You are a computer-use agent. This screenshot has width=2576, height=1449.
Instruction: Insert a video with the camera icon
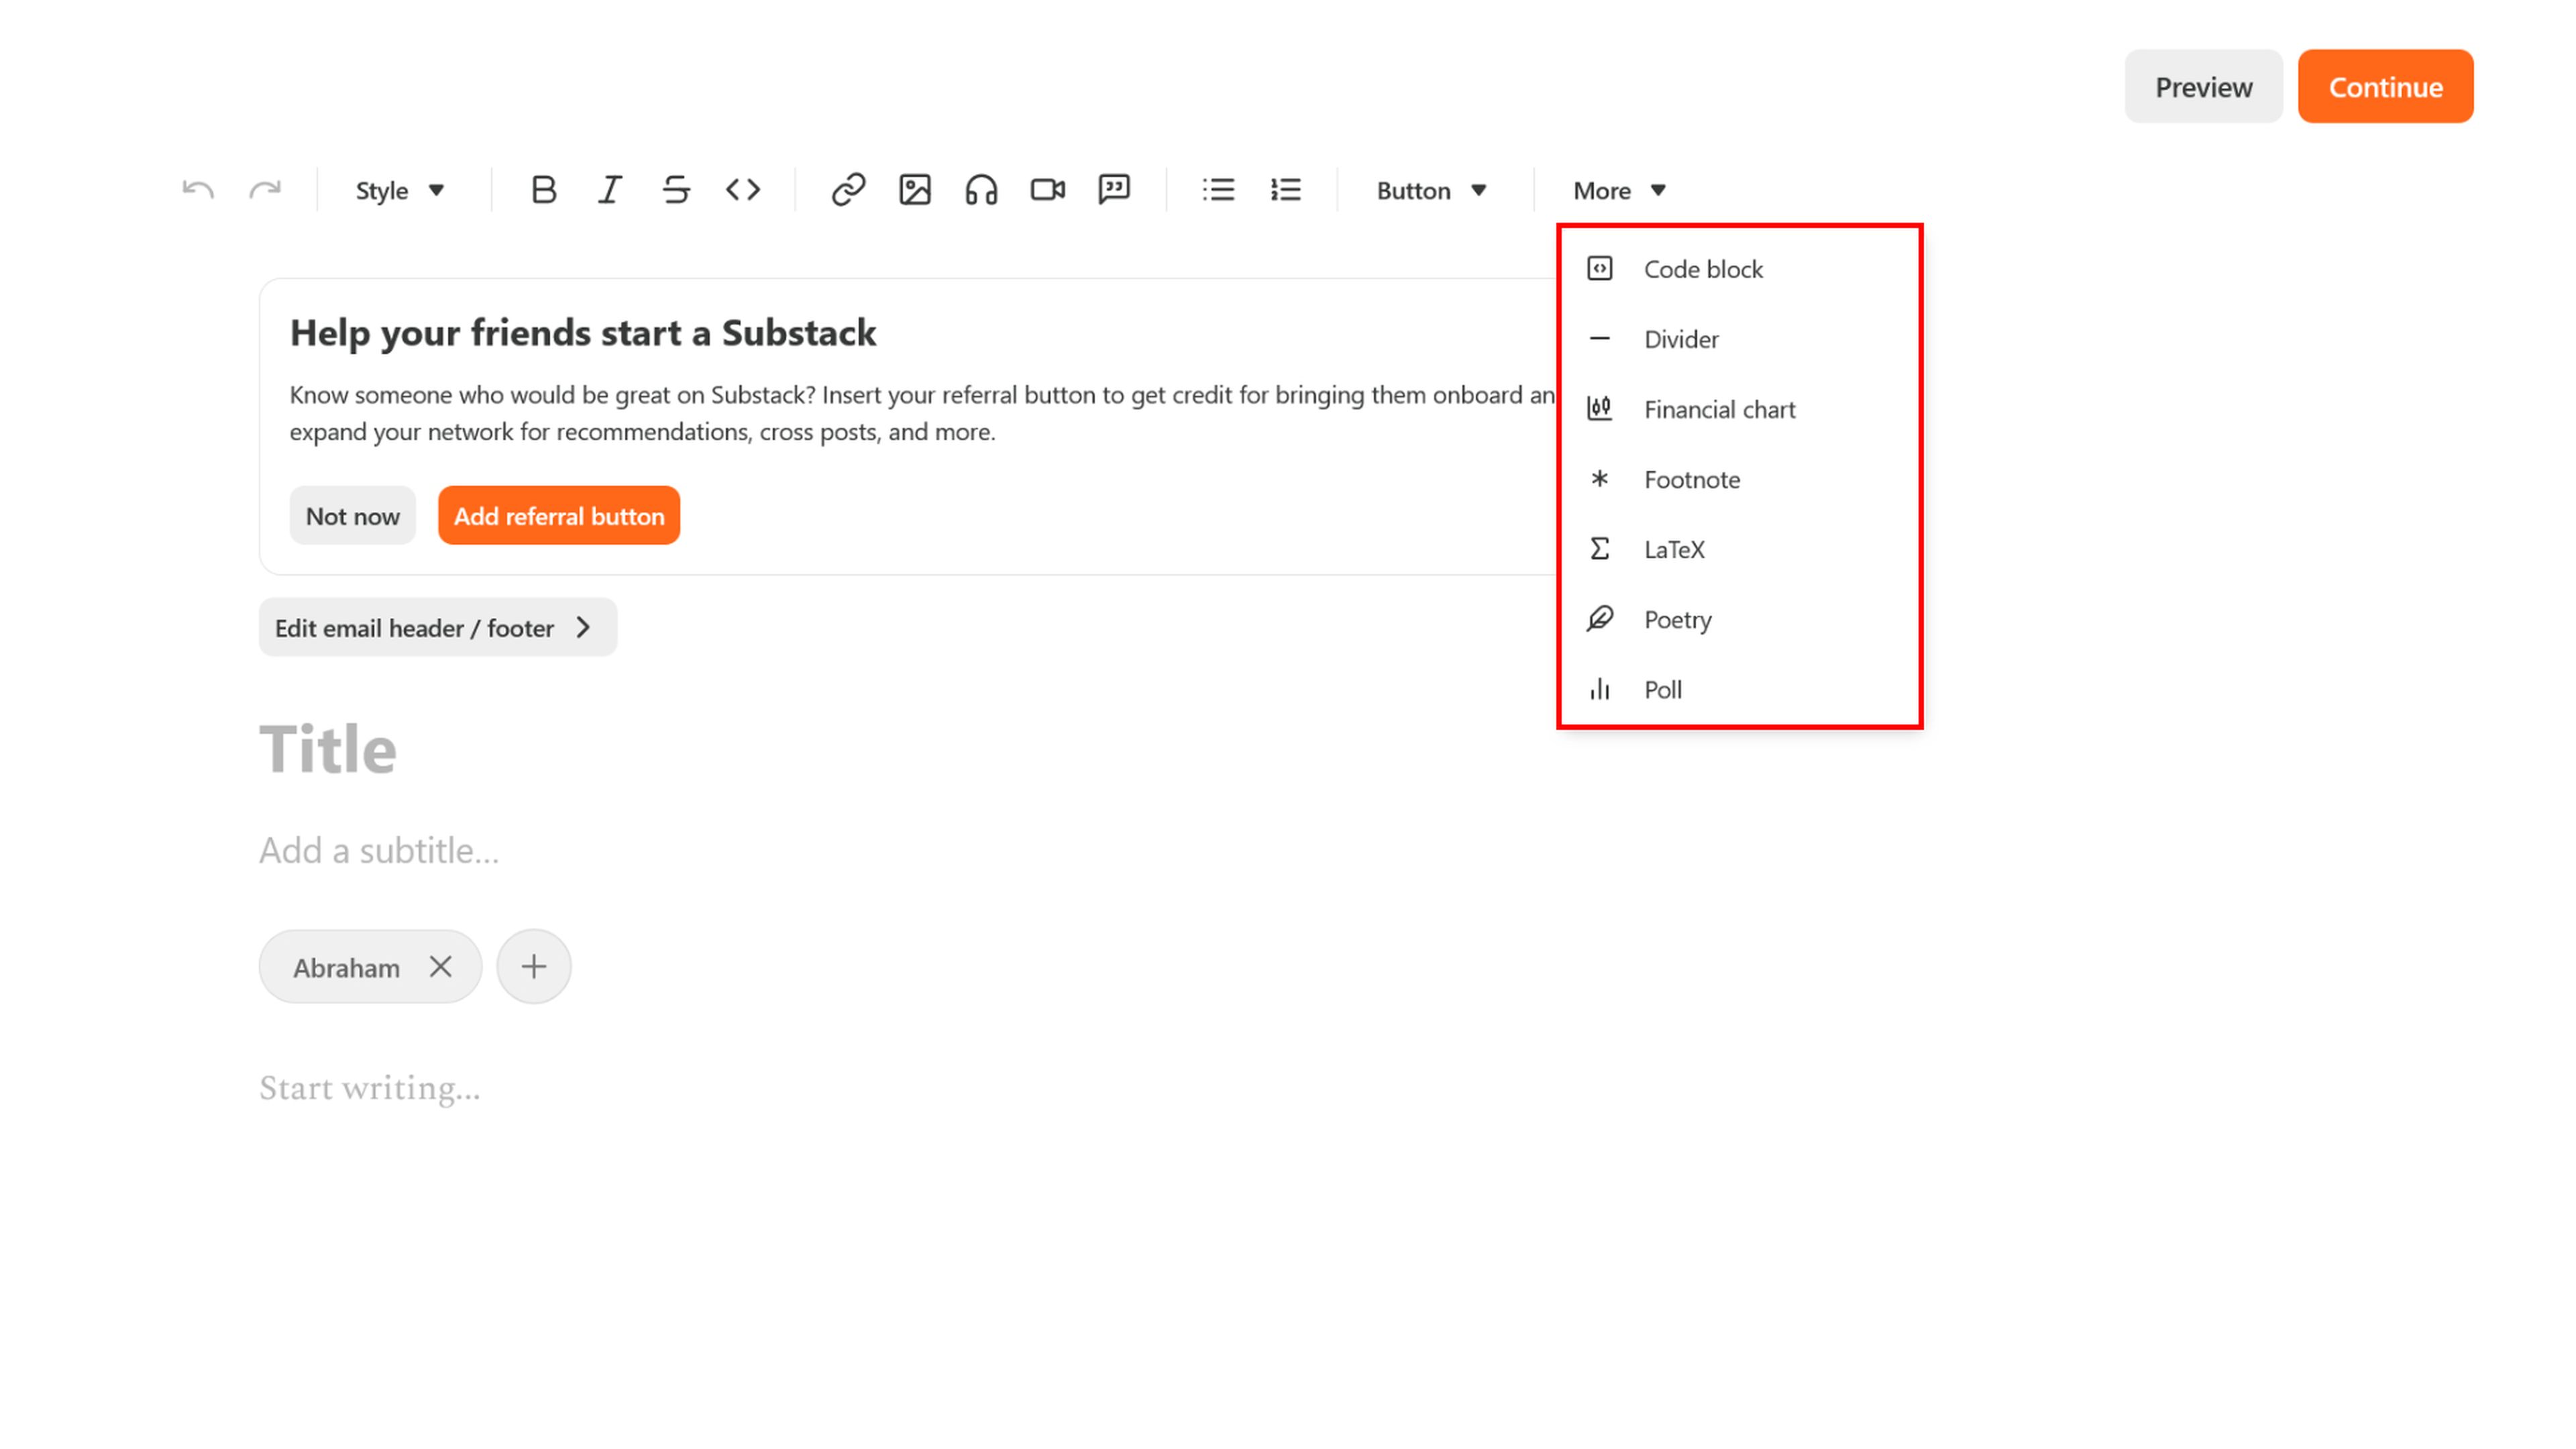tap(1047, 190)
